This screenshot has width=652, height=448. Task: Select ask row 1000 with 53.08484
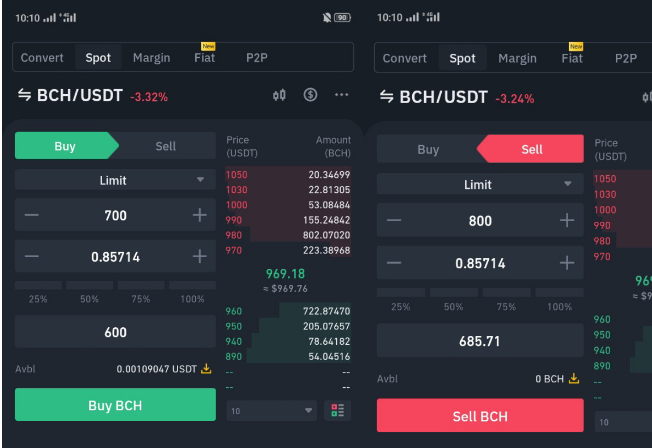coord(288,205)
